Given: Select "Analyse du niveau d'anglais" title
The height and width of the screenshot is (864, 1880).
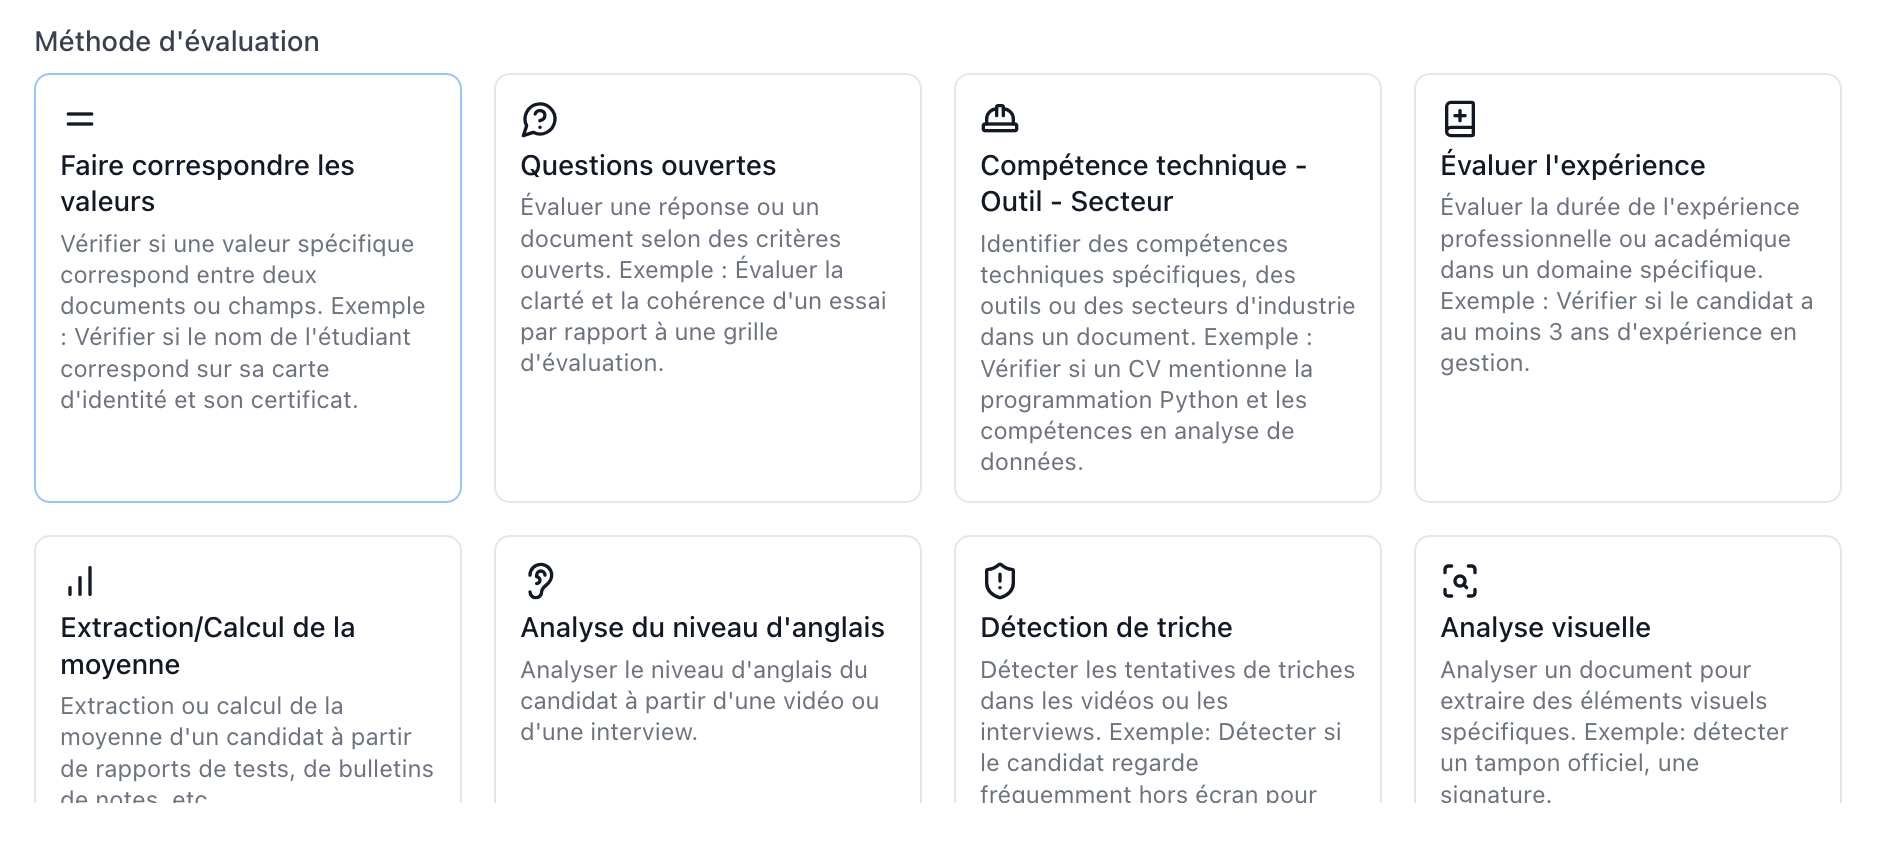Looking at the screenshot, I should (702, 627).
